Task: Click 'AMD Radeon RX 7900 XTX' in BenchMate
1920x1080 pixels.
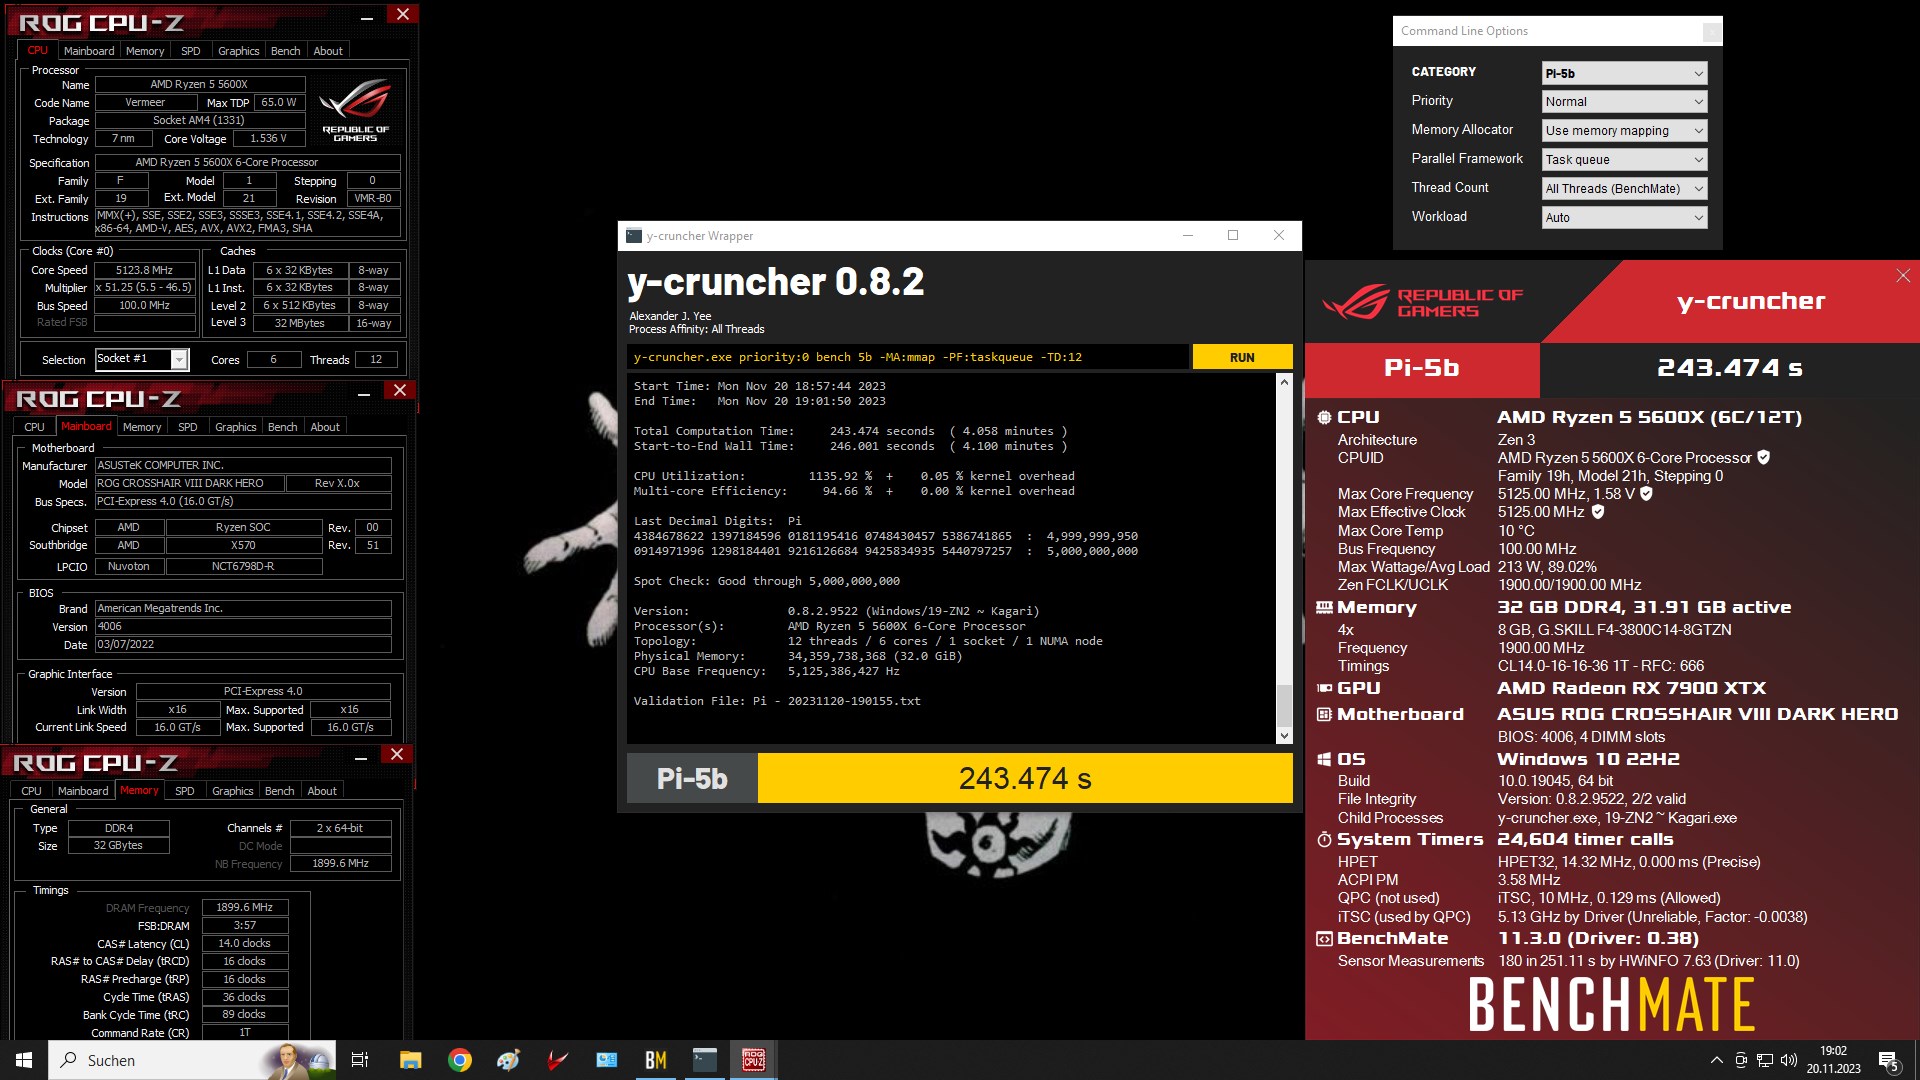Action: tap(1631, 688)
